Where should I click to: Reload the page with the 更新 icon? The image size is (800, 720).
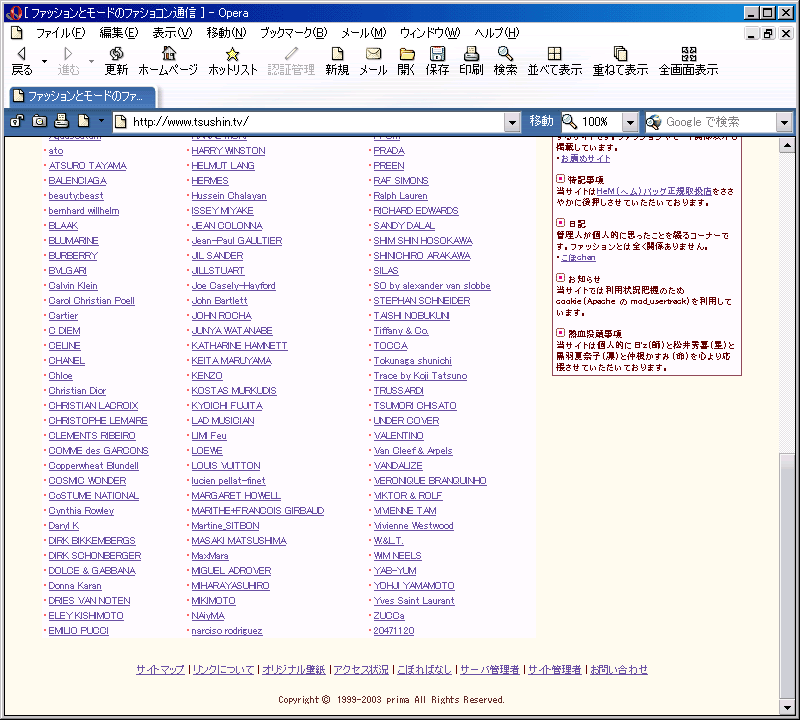pos(116,61)
